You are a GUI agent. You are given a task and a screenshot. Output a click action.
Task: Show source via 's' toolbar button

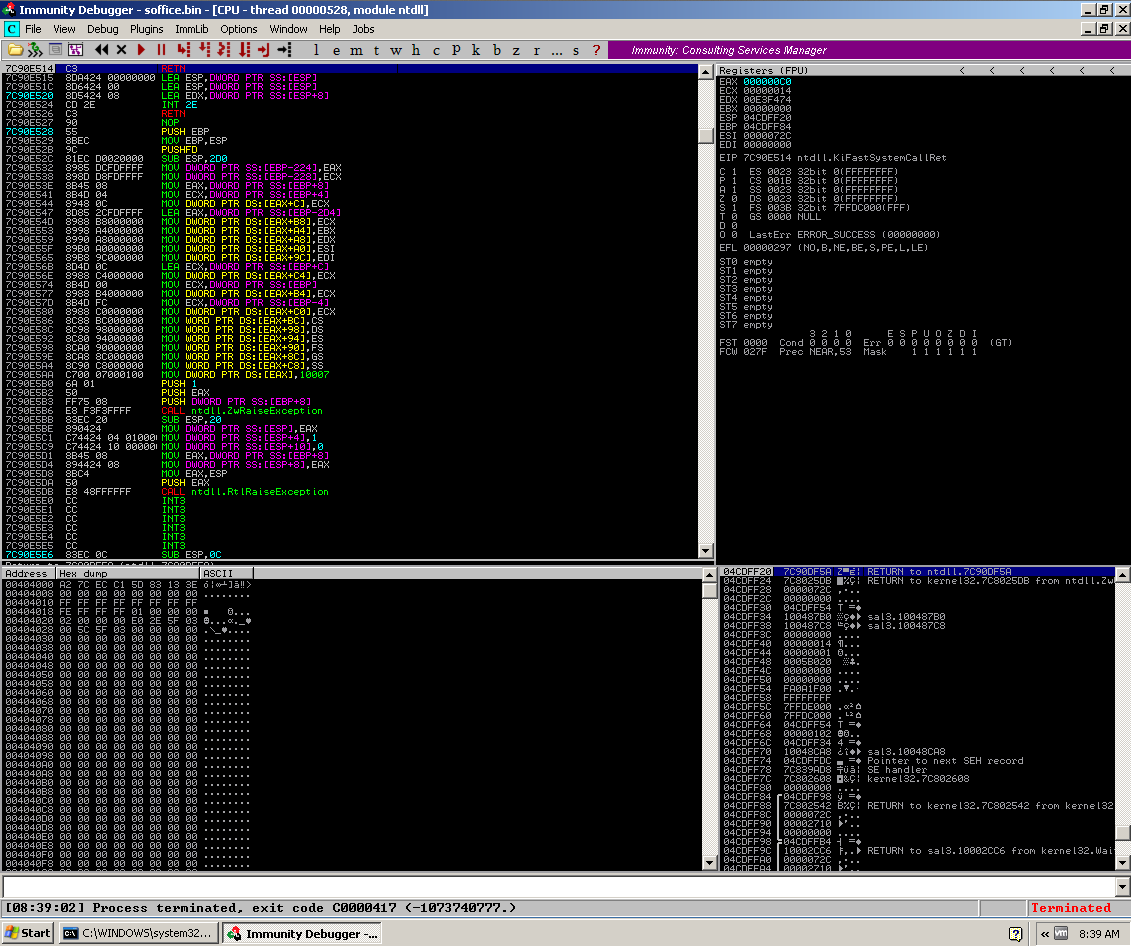pyautogui.click(x=576, y=50)
